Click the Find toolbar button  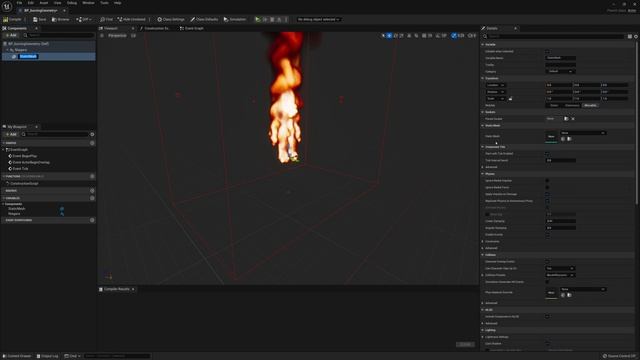coord(106,19)
